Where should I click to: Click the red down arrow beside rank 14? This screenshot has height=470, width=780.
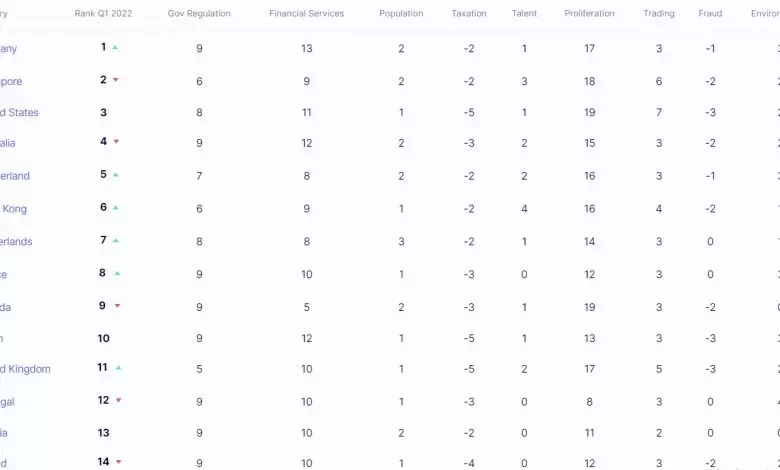pyautogui.click(x=119, y=462)
